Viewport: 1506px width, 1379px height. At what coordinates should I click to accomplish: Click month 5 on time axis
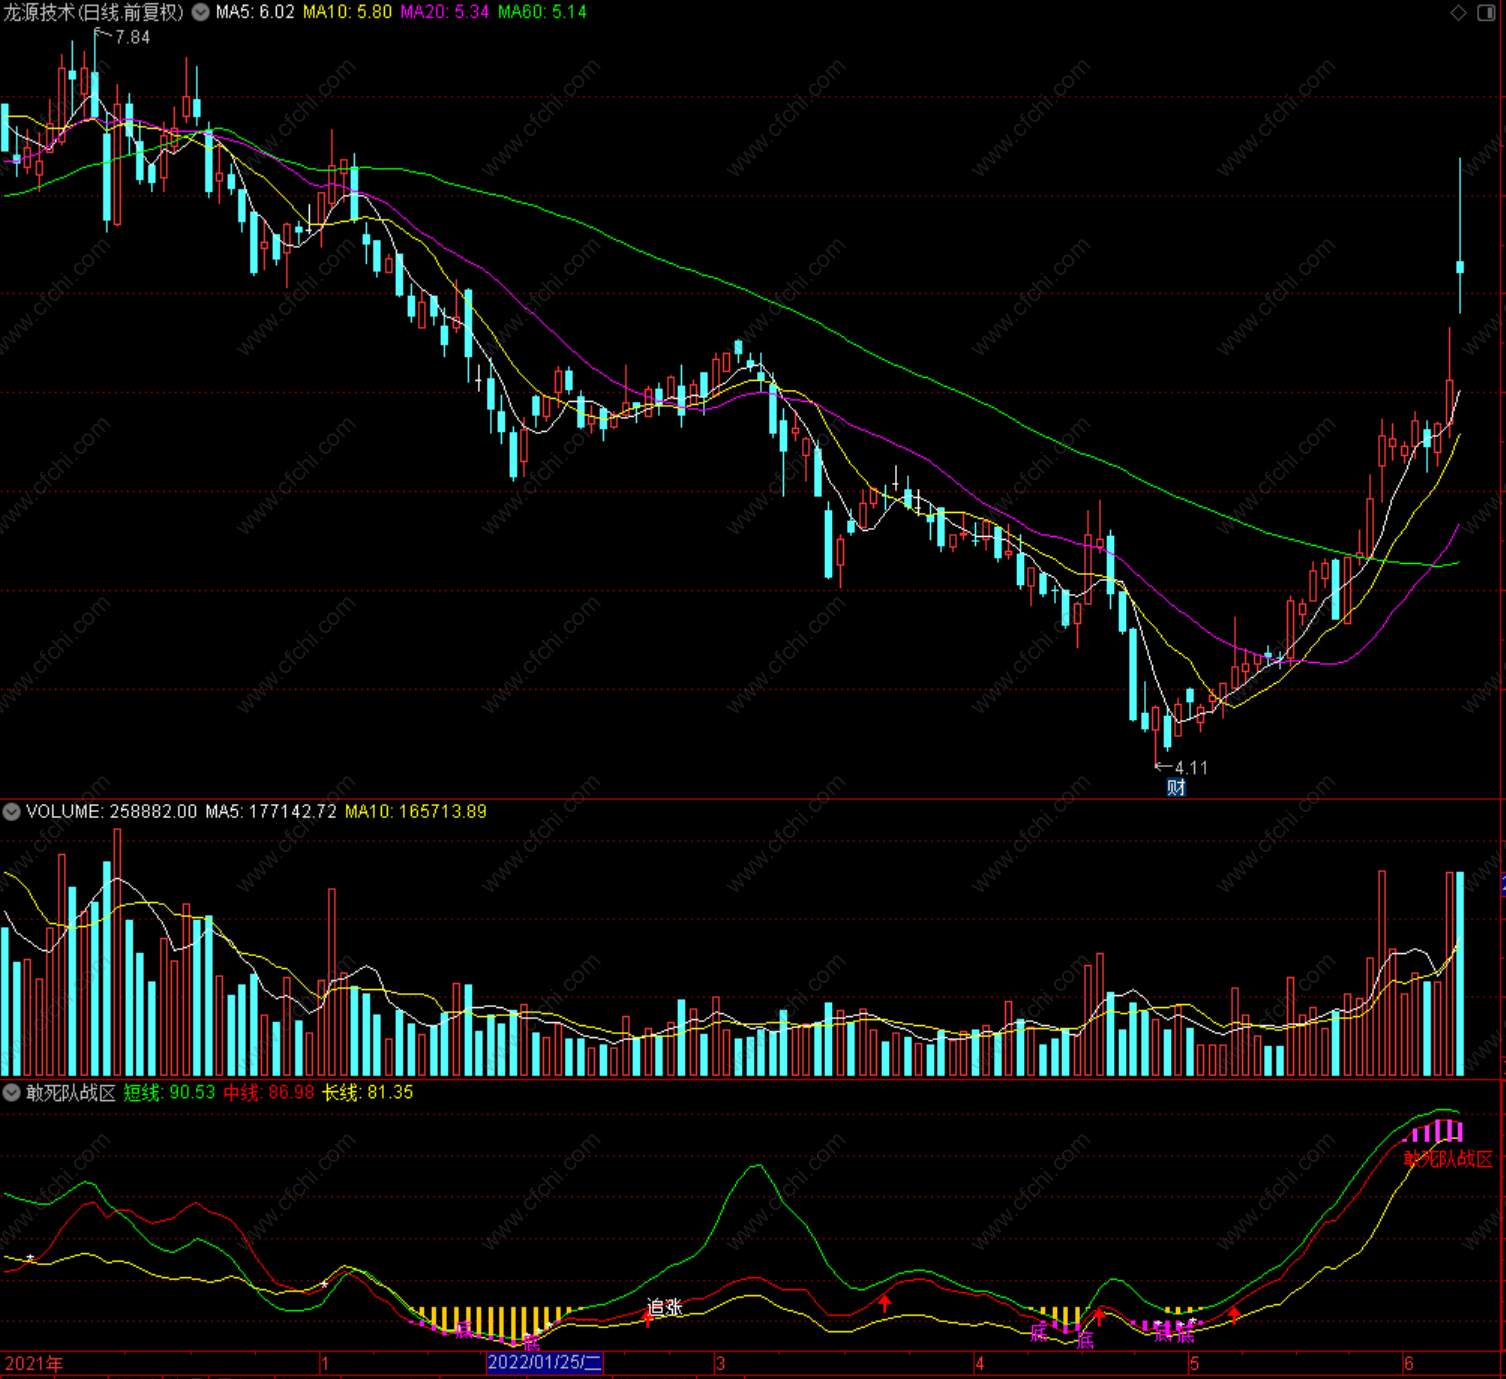coord(1194,1363)
